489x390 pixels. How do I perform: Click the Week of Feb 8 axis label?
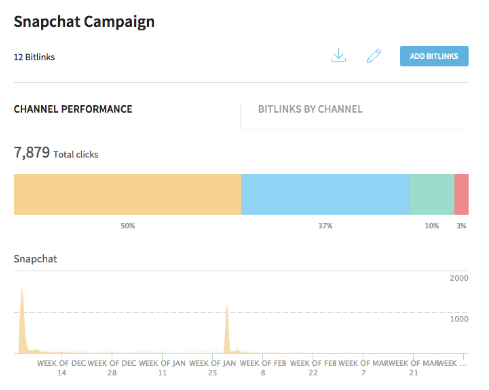(263, 368)
